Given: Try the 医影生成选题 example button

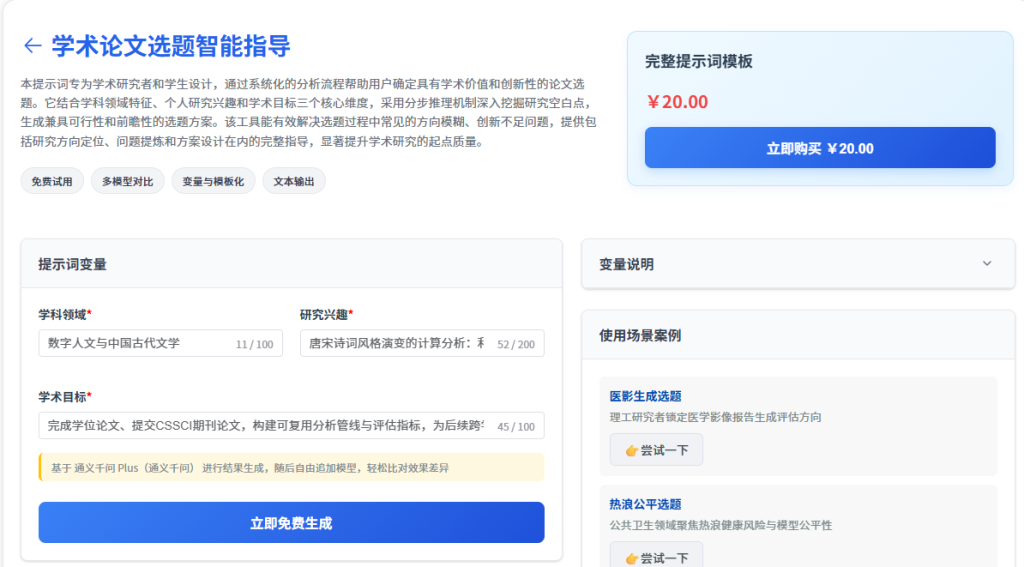Looking at the screenshot, I should coord(656,450).
